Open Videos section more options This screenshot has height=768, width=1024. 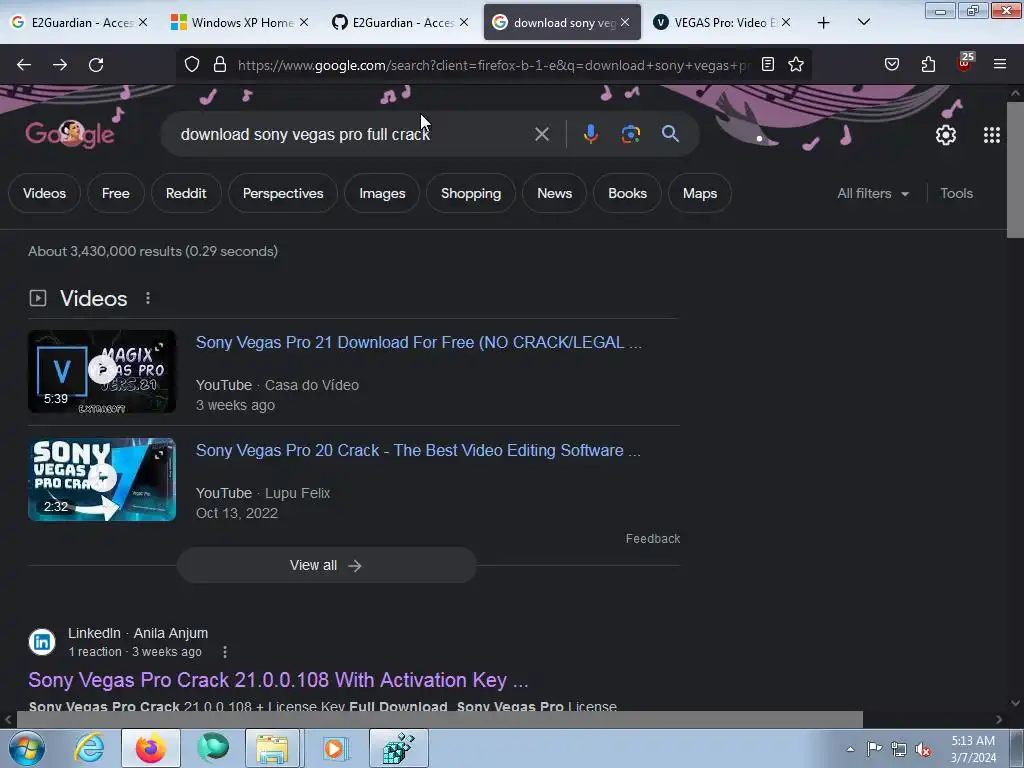(x=148, y=298)
